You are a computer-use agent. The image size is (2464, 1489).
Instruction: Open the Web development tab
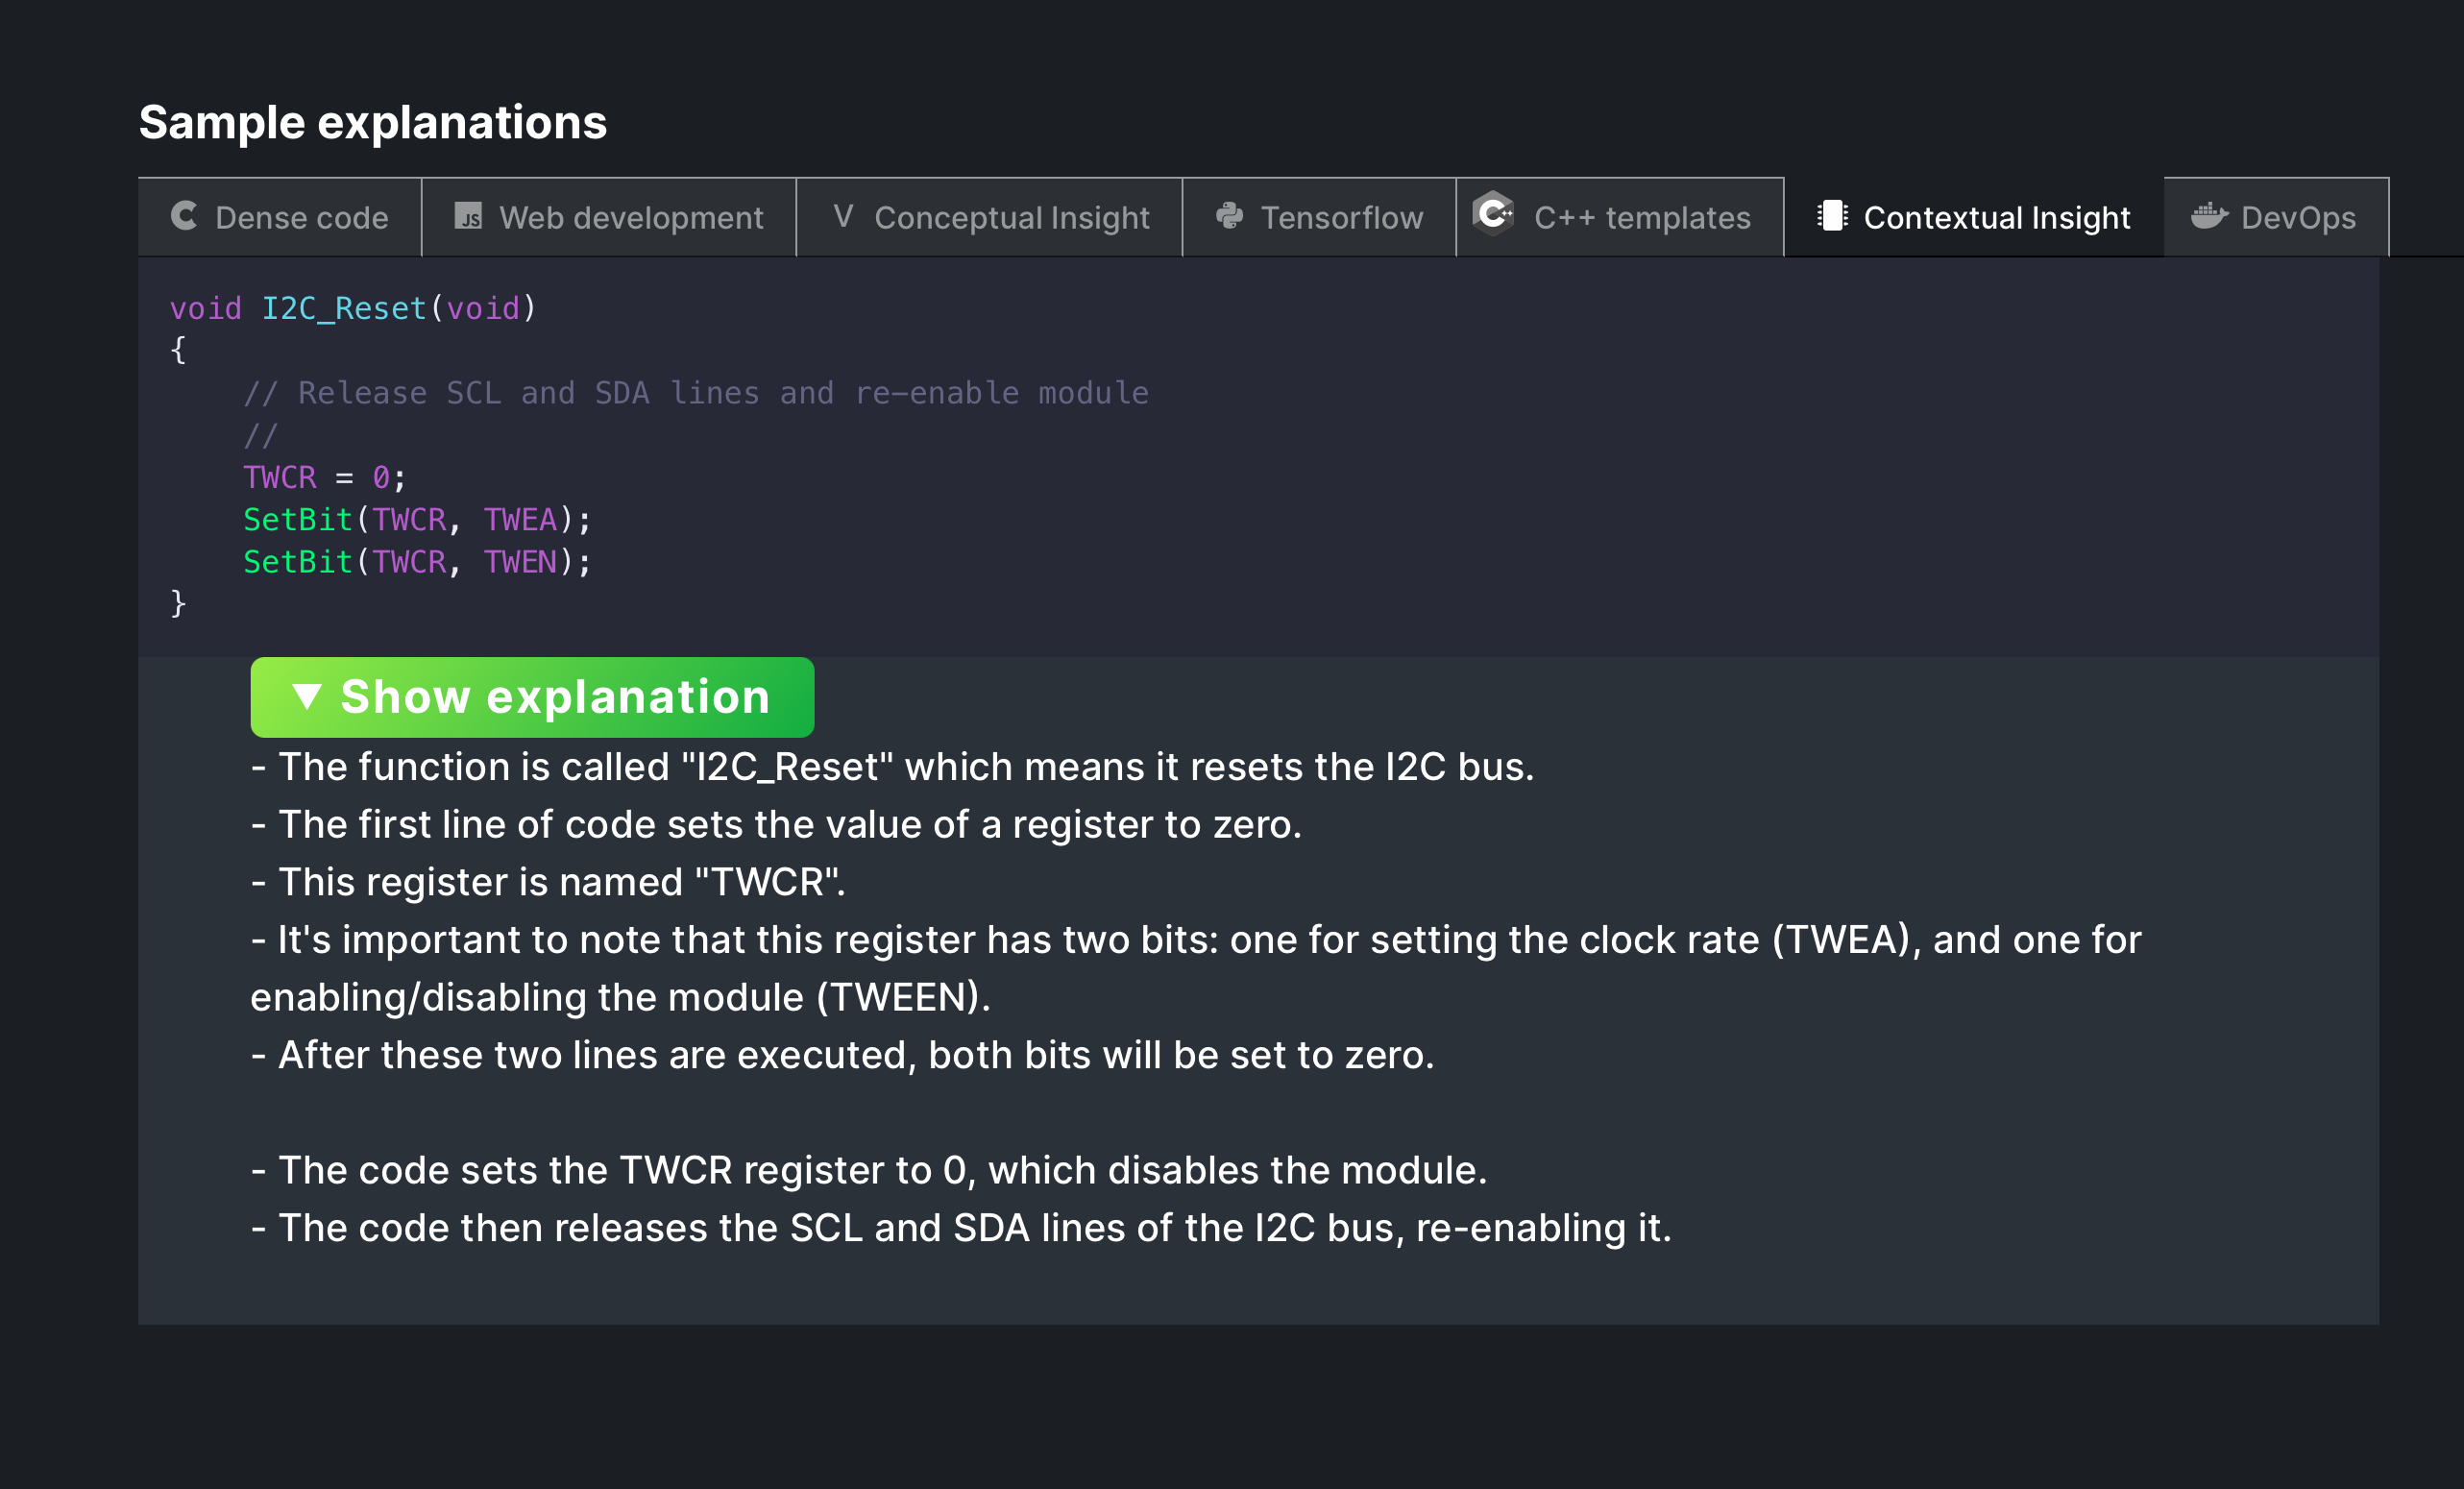point(631,218)
